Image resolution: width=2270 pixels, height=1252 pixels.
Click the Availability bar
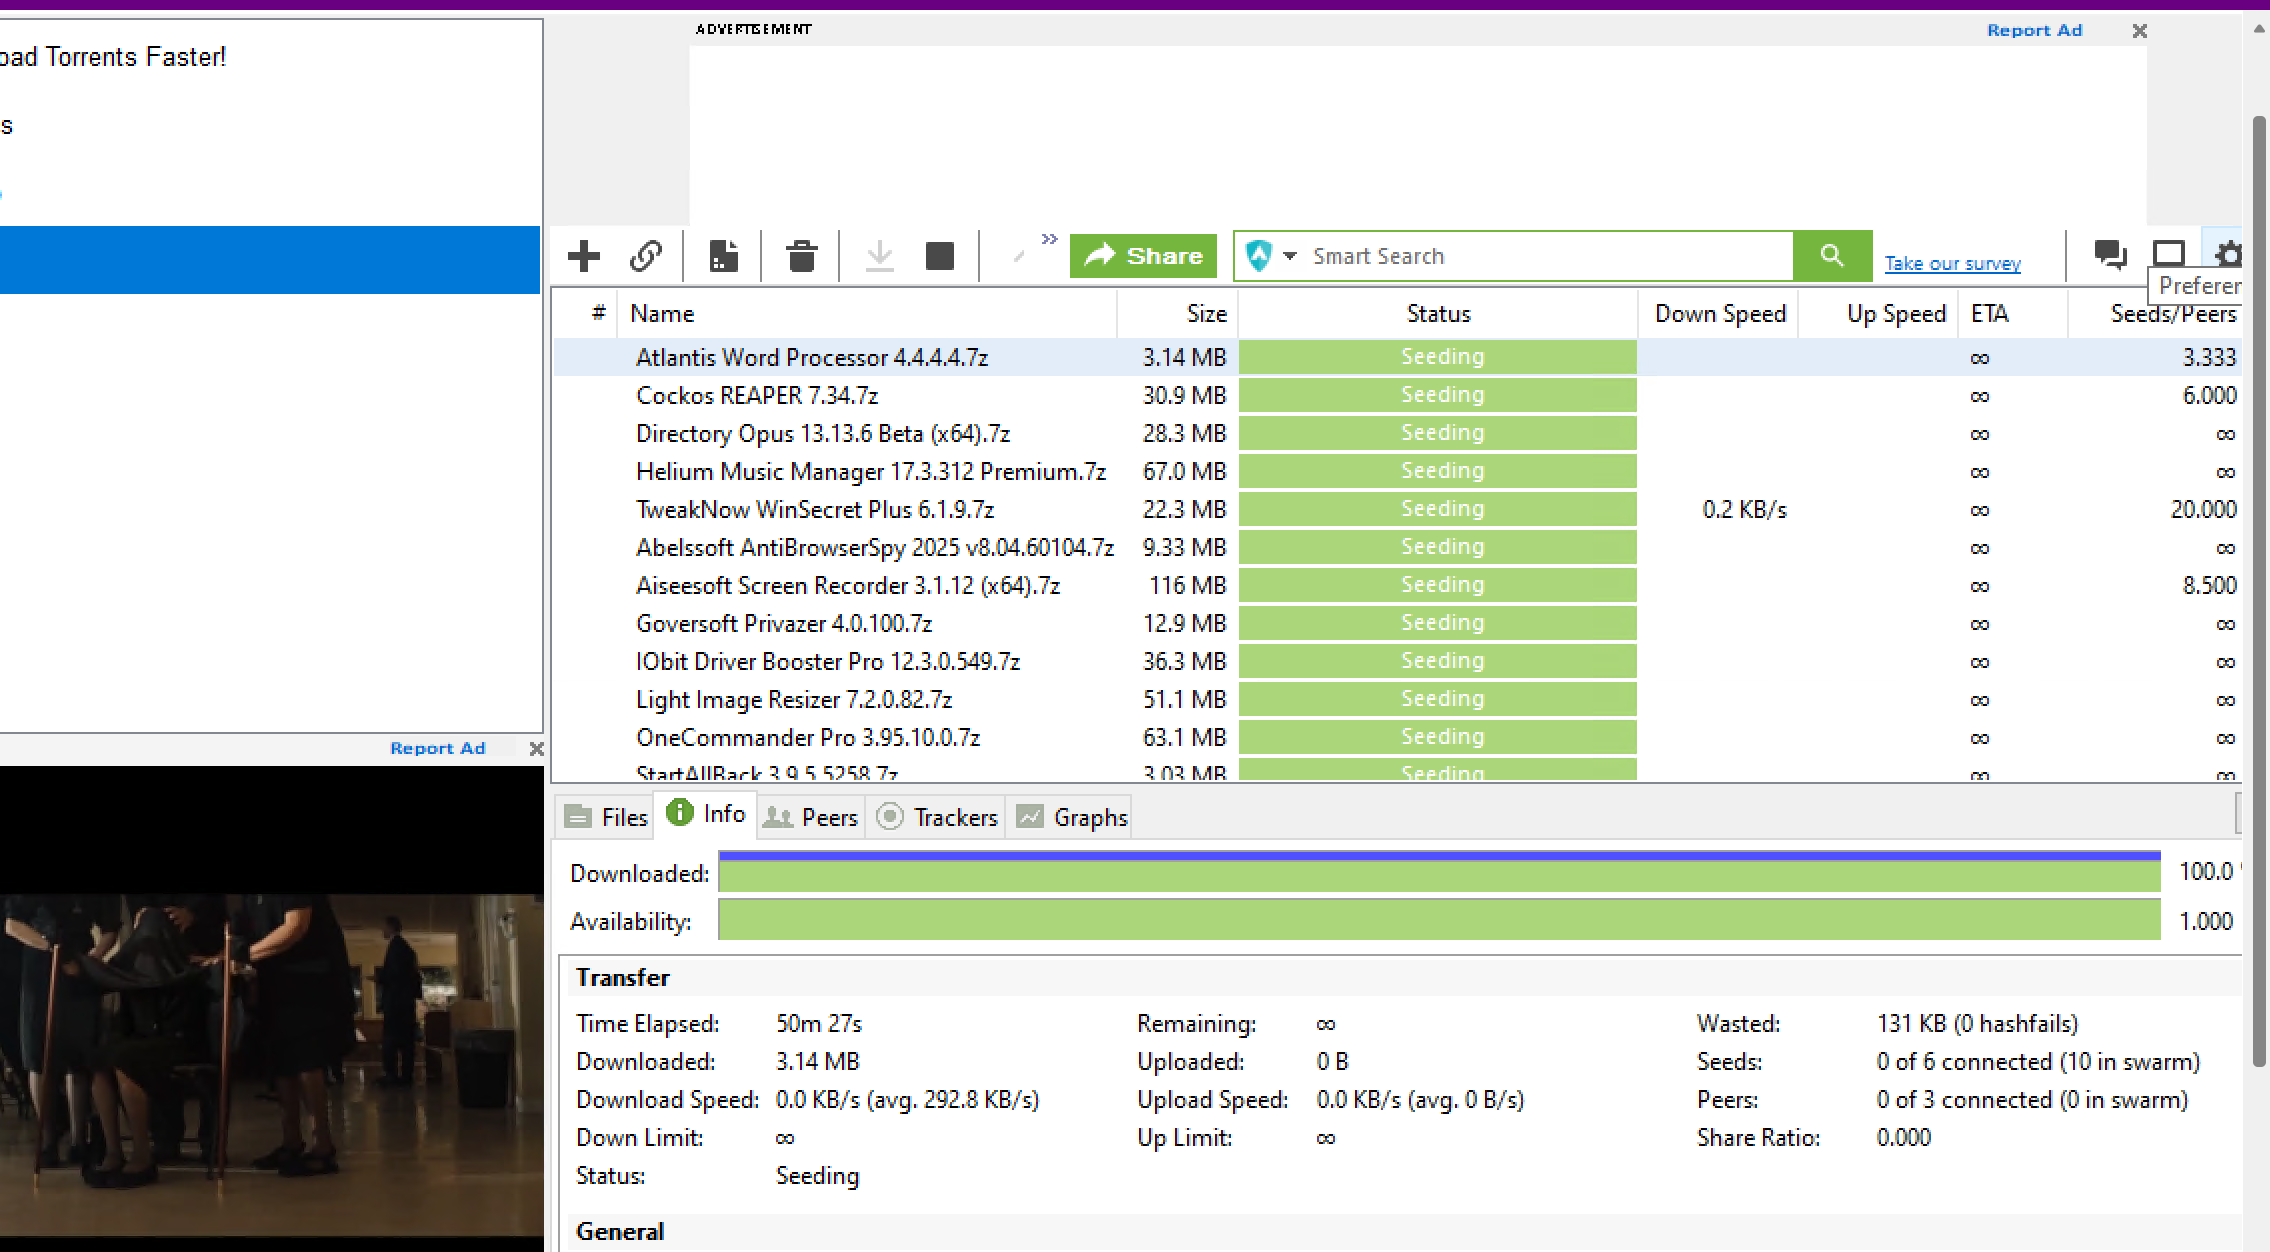[x=1439, y=920]
